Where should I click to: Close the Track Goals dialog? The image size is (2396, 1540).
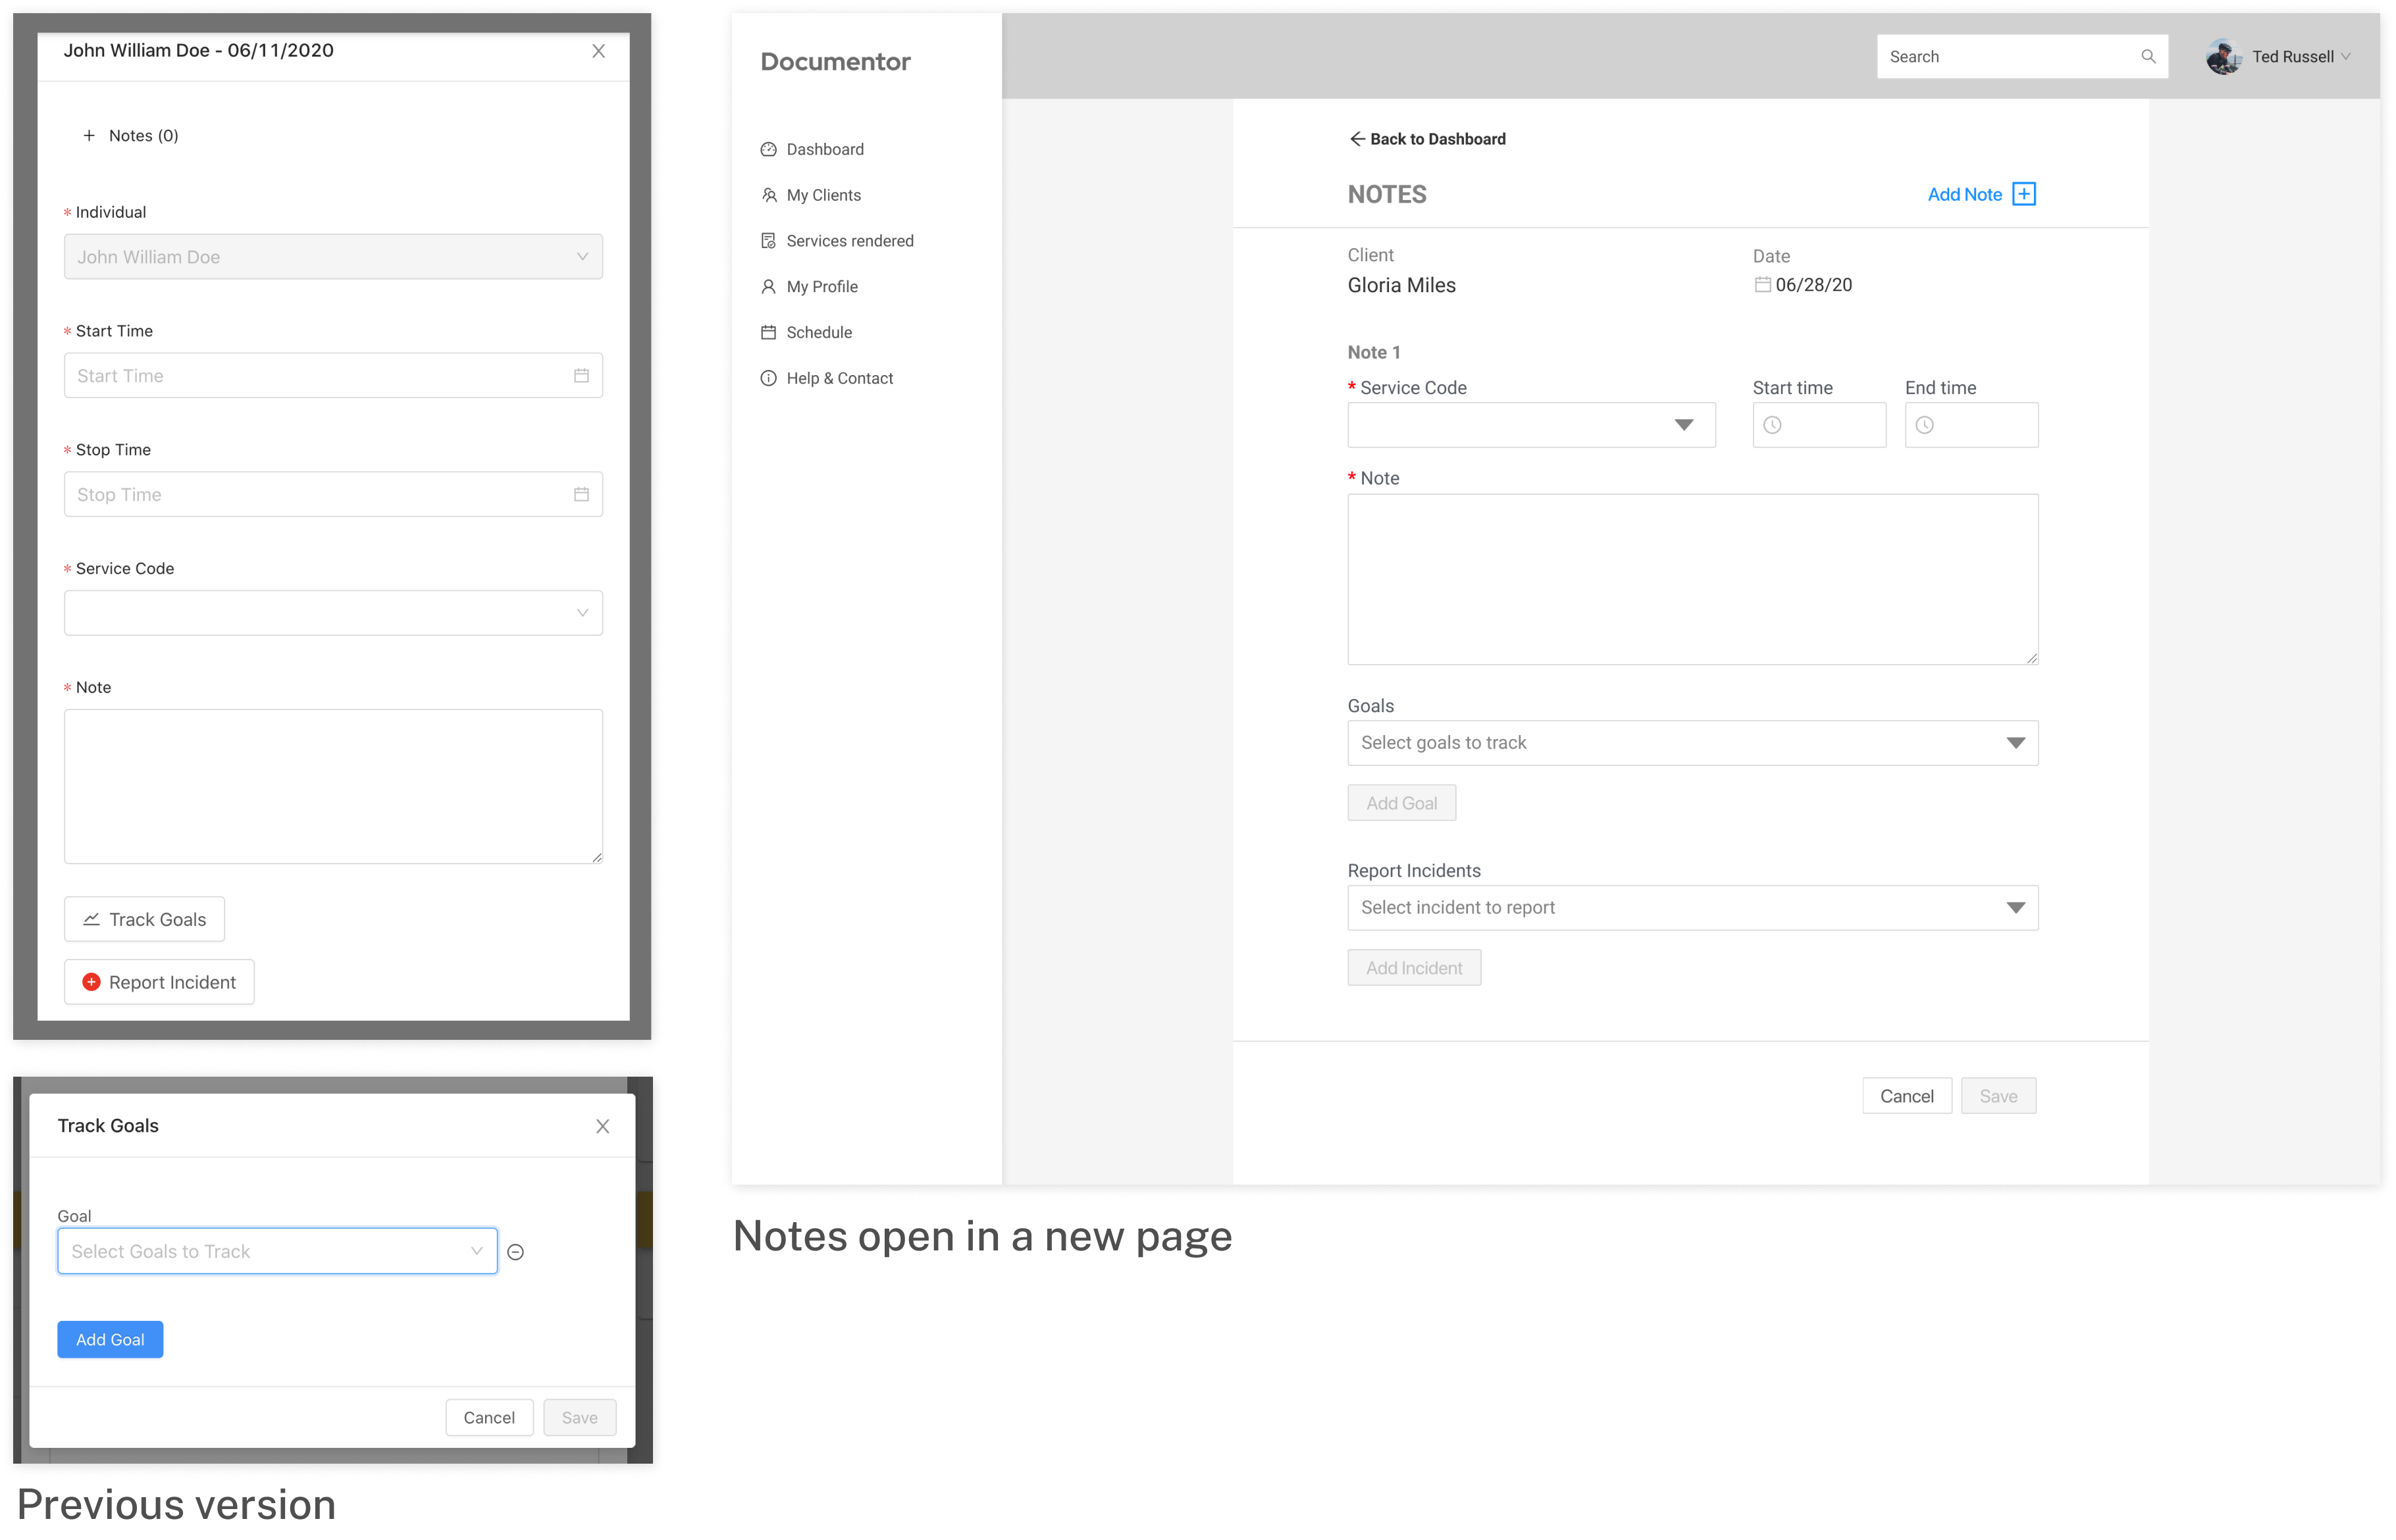click(602, 1126)
